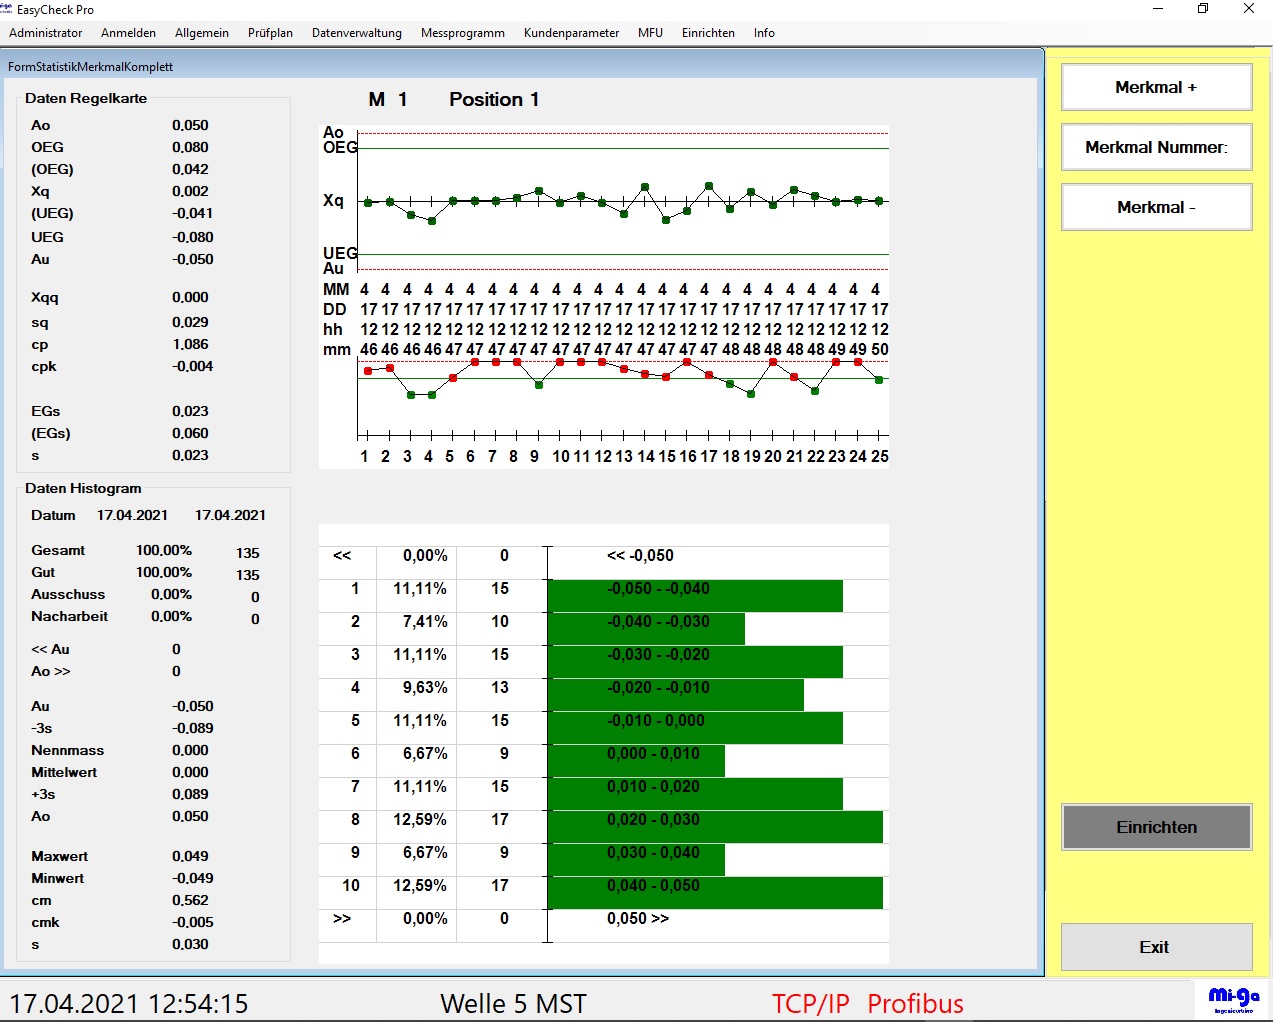The image size is (1273, 1022).
Task: Open the Administrator menu
Action: click(46, 33)
